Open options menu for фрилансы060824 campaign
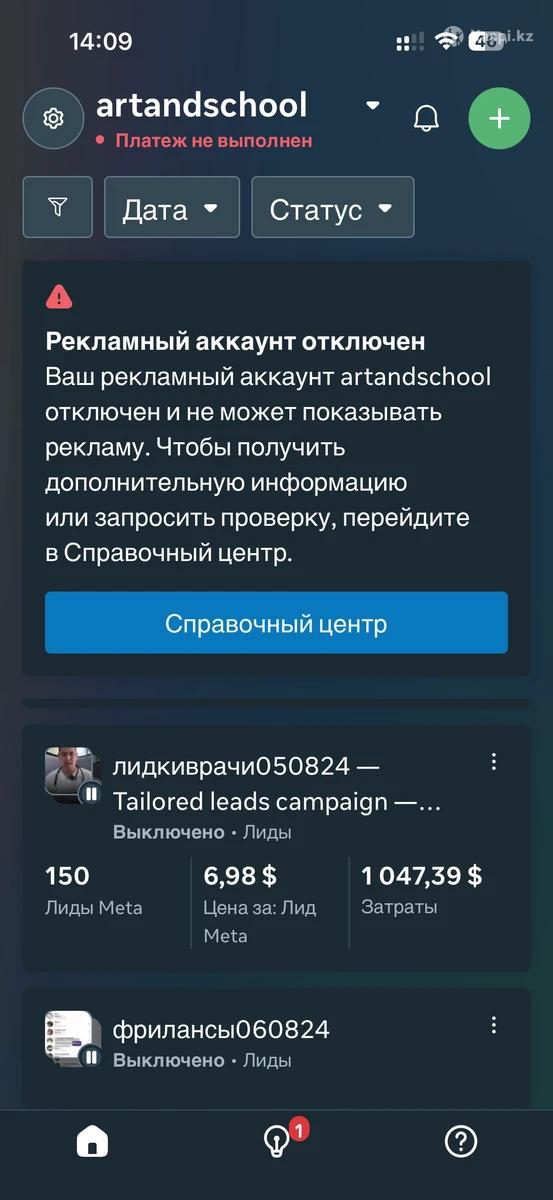Viewport: 553px width, 1200px height. coord(493,1025)
